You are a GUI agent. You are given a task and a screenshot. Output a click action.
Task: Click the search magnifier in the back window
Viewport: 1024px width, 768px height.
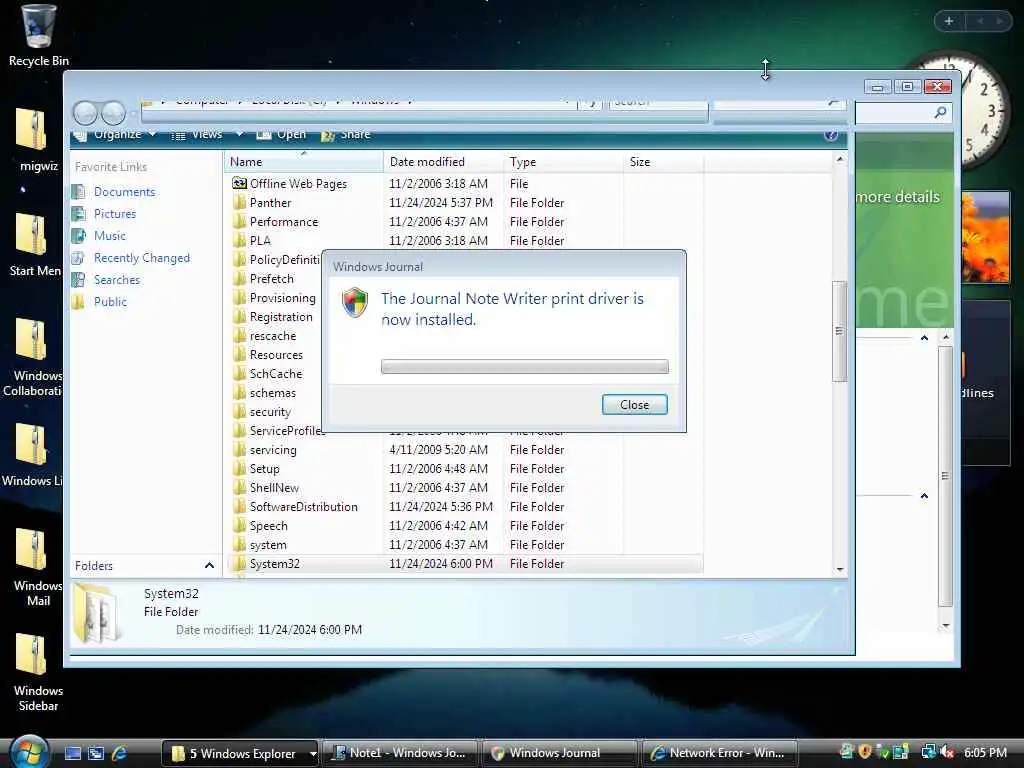click(x=940, y=112)
